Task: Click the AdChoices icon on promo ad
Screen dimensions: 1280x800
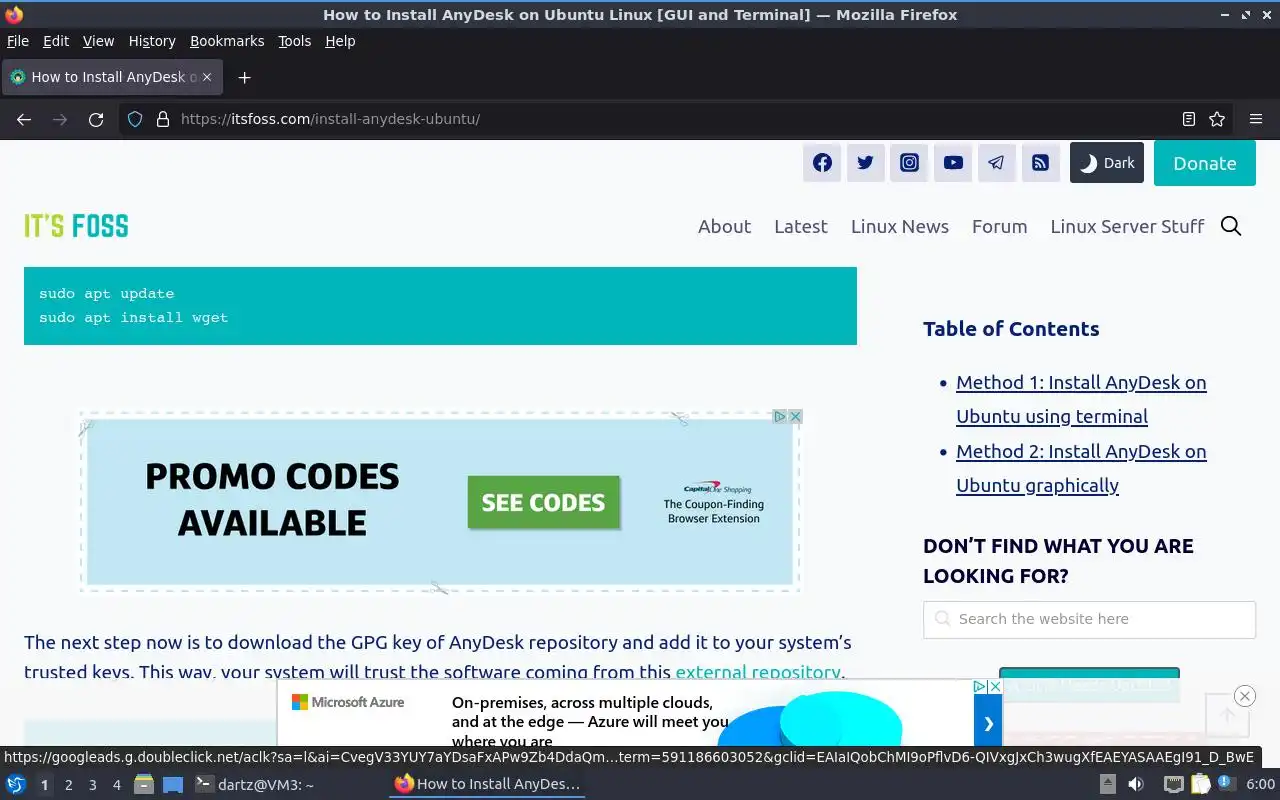Action: 780,416
